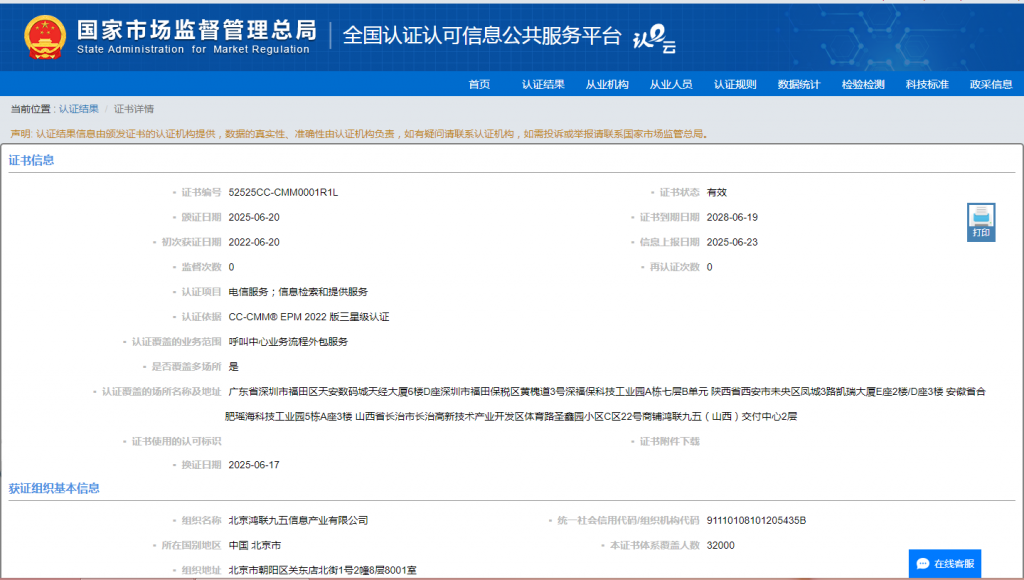This screenshot has width=1024, height=580.
Task: Click the 获证组织基本信息 section header
Action: pyautogui.click(x=54, y=489)
